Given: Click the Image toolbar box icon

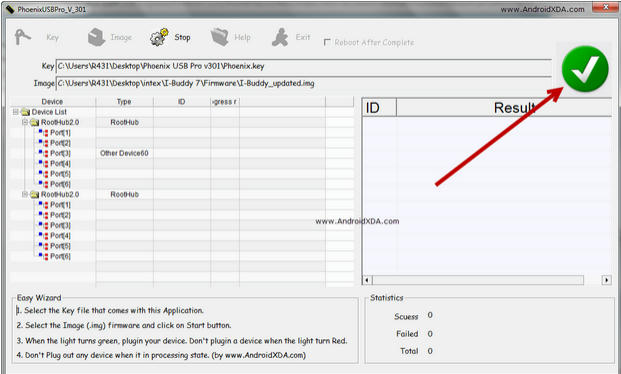Looking at the screenshot, I should coord(96,38).
